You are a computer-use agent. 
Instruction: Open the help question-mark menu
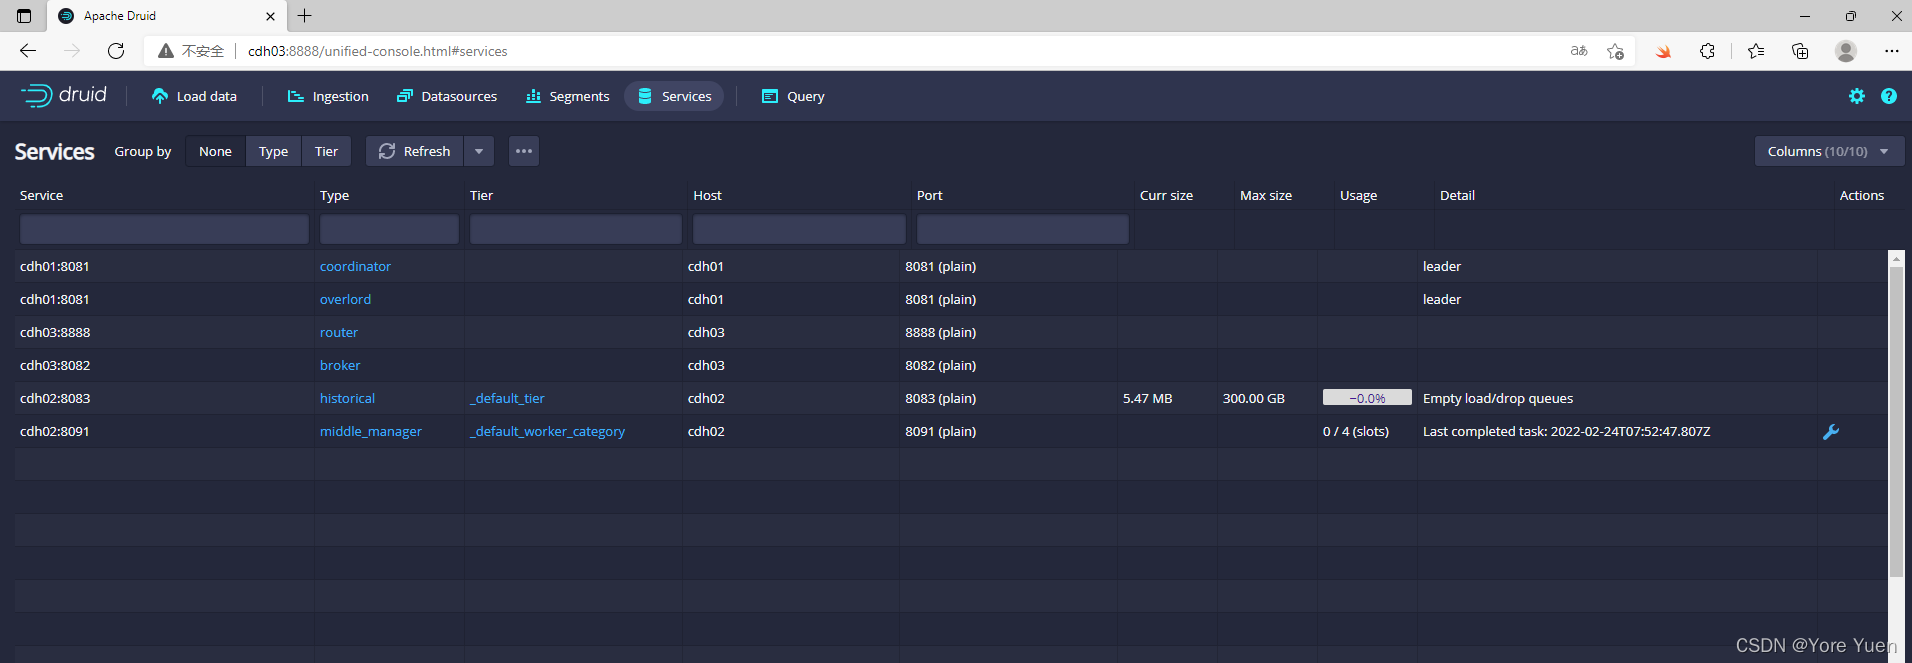click(x=1889, y=96)
